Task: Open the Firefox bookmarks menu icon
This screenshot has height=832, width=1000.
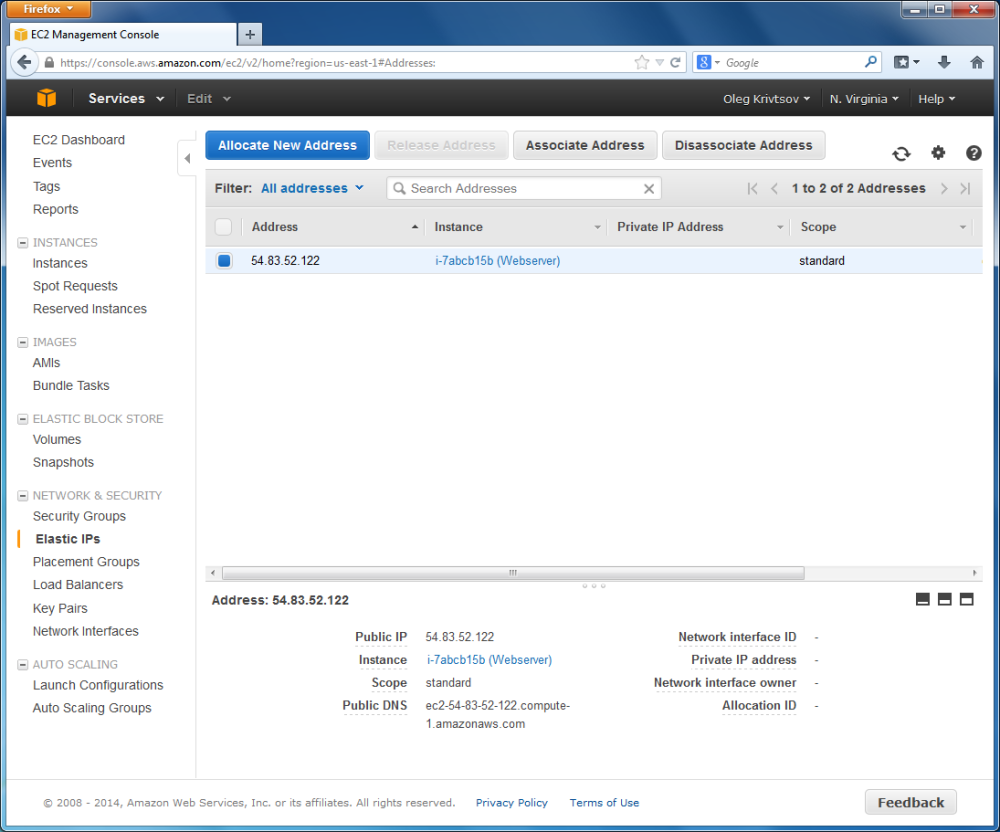Action: point(906,62)
